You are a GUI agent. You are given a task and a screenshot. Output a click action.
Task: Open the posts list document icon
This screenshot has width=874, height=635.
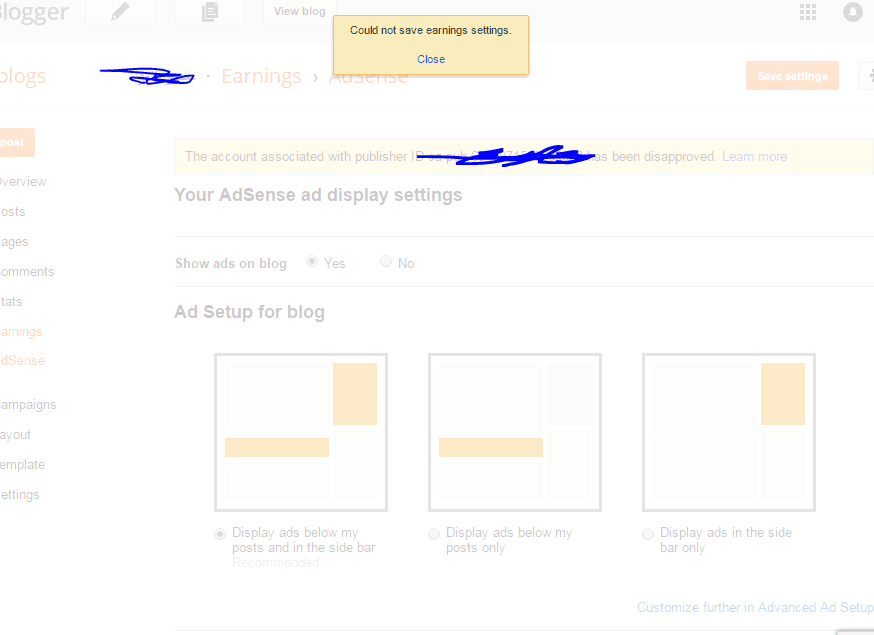pyautogui.click(x=210, y=12)
